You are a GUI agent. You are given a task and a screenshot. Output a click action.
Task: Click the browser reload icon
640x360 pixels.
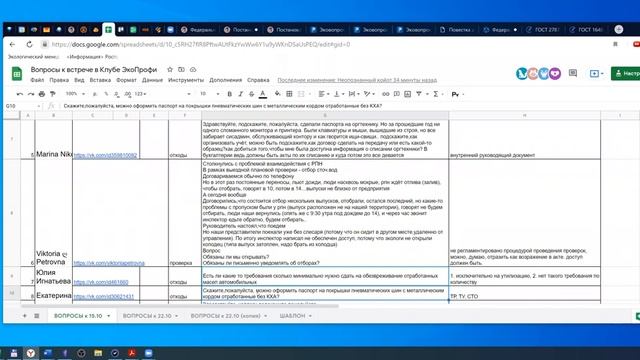pyautogui.click(x=29, y=44)
